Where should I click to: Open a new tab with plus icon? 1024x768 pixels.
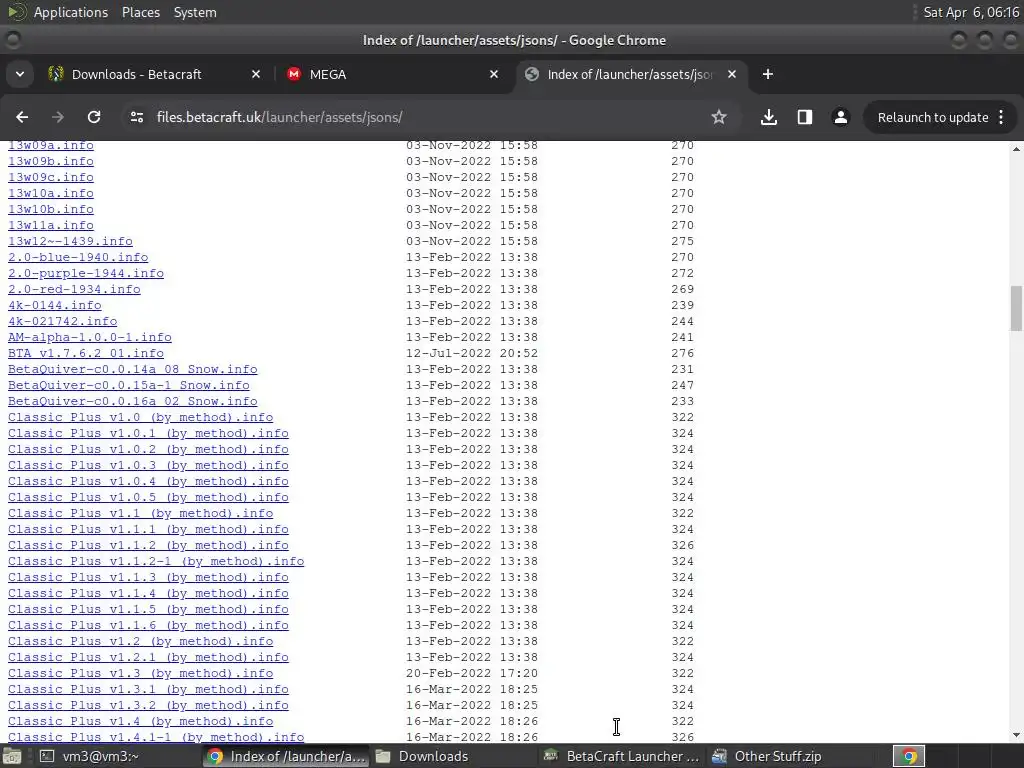point(768,74)
